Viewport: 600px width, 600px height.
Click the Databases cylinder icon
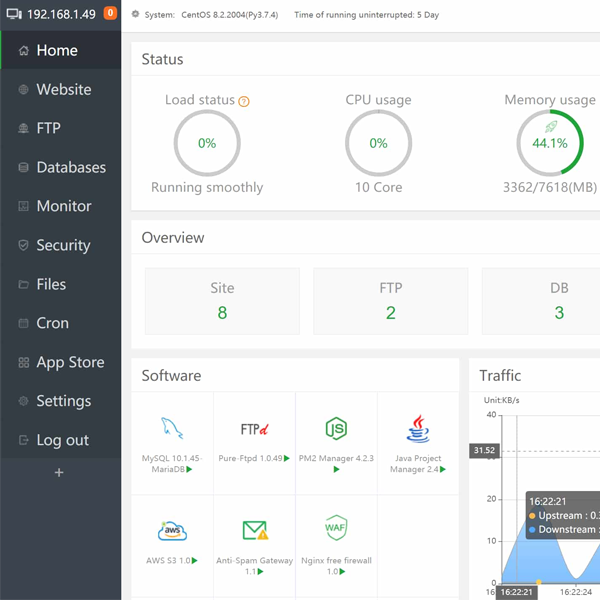[23, 167]
